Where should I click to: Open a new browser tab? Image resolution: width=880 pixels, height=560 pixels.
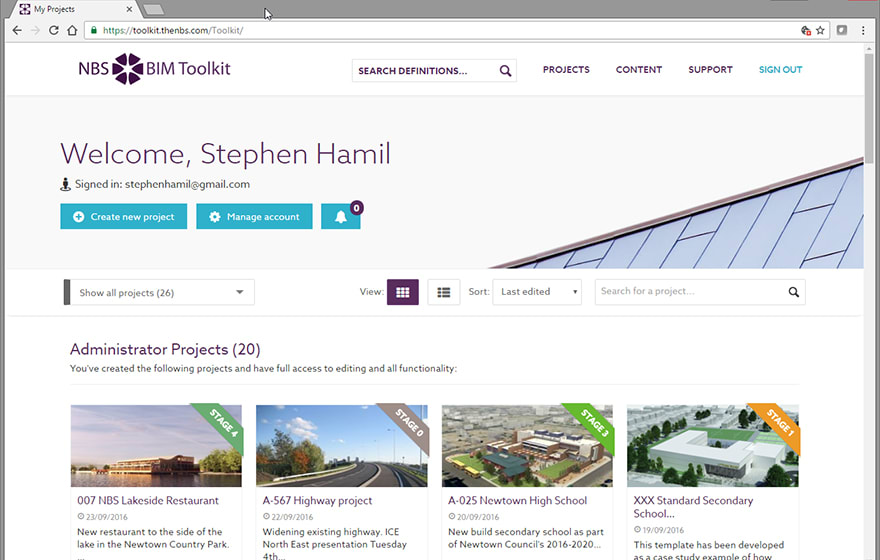tap(153, 9)
